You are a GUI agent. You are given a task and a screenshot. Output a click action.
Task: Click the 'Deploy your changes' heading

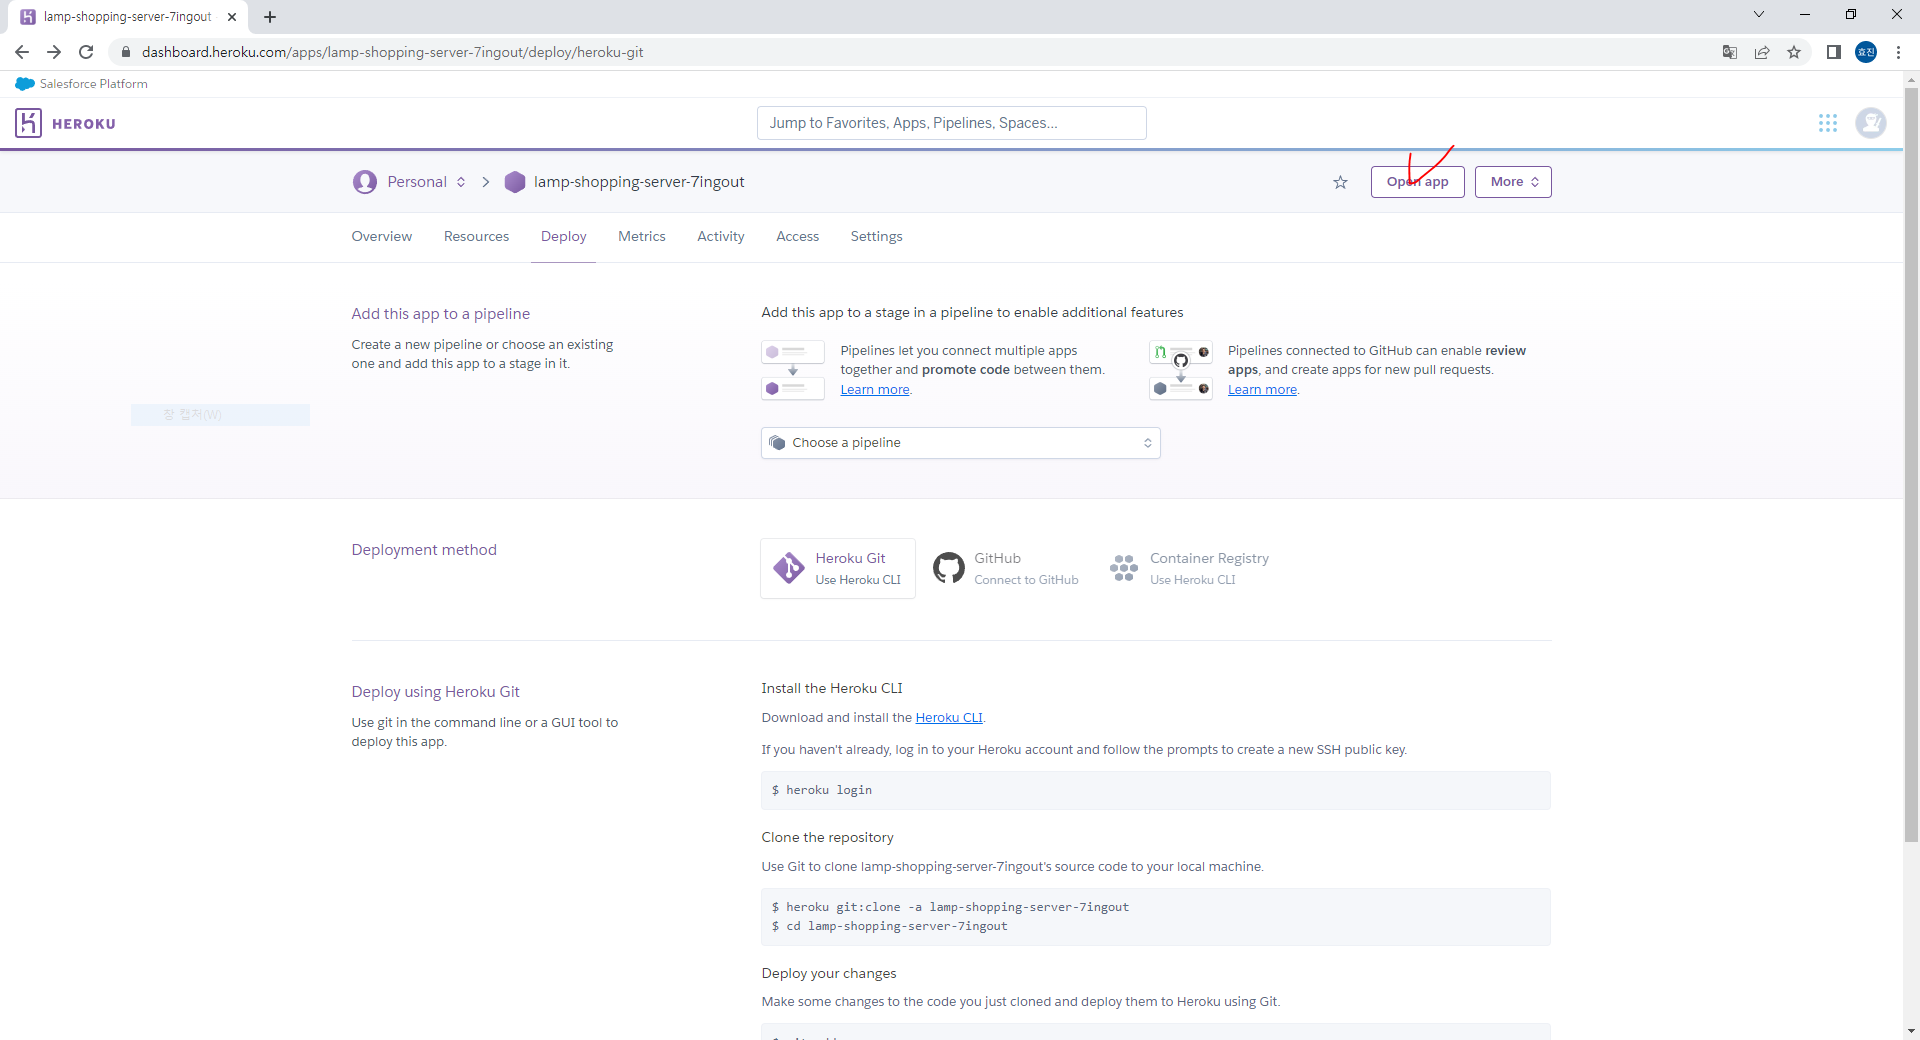(x=829, y=973)
